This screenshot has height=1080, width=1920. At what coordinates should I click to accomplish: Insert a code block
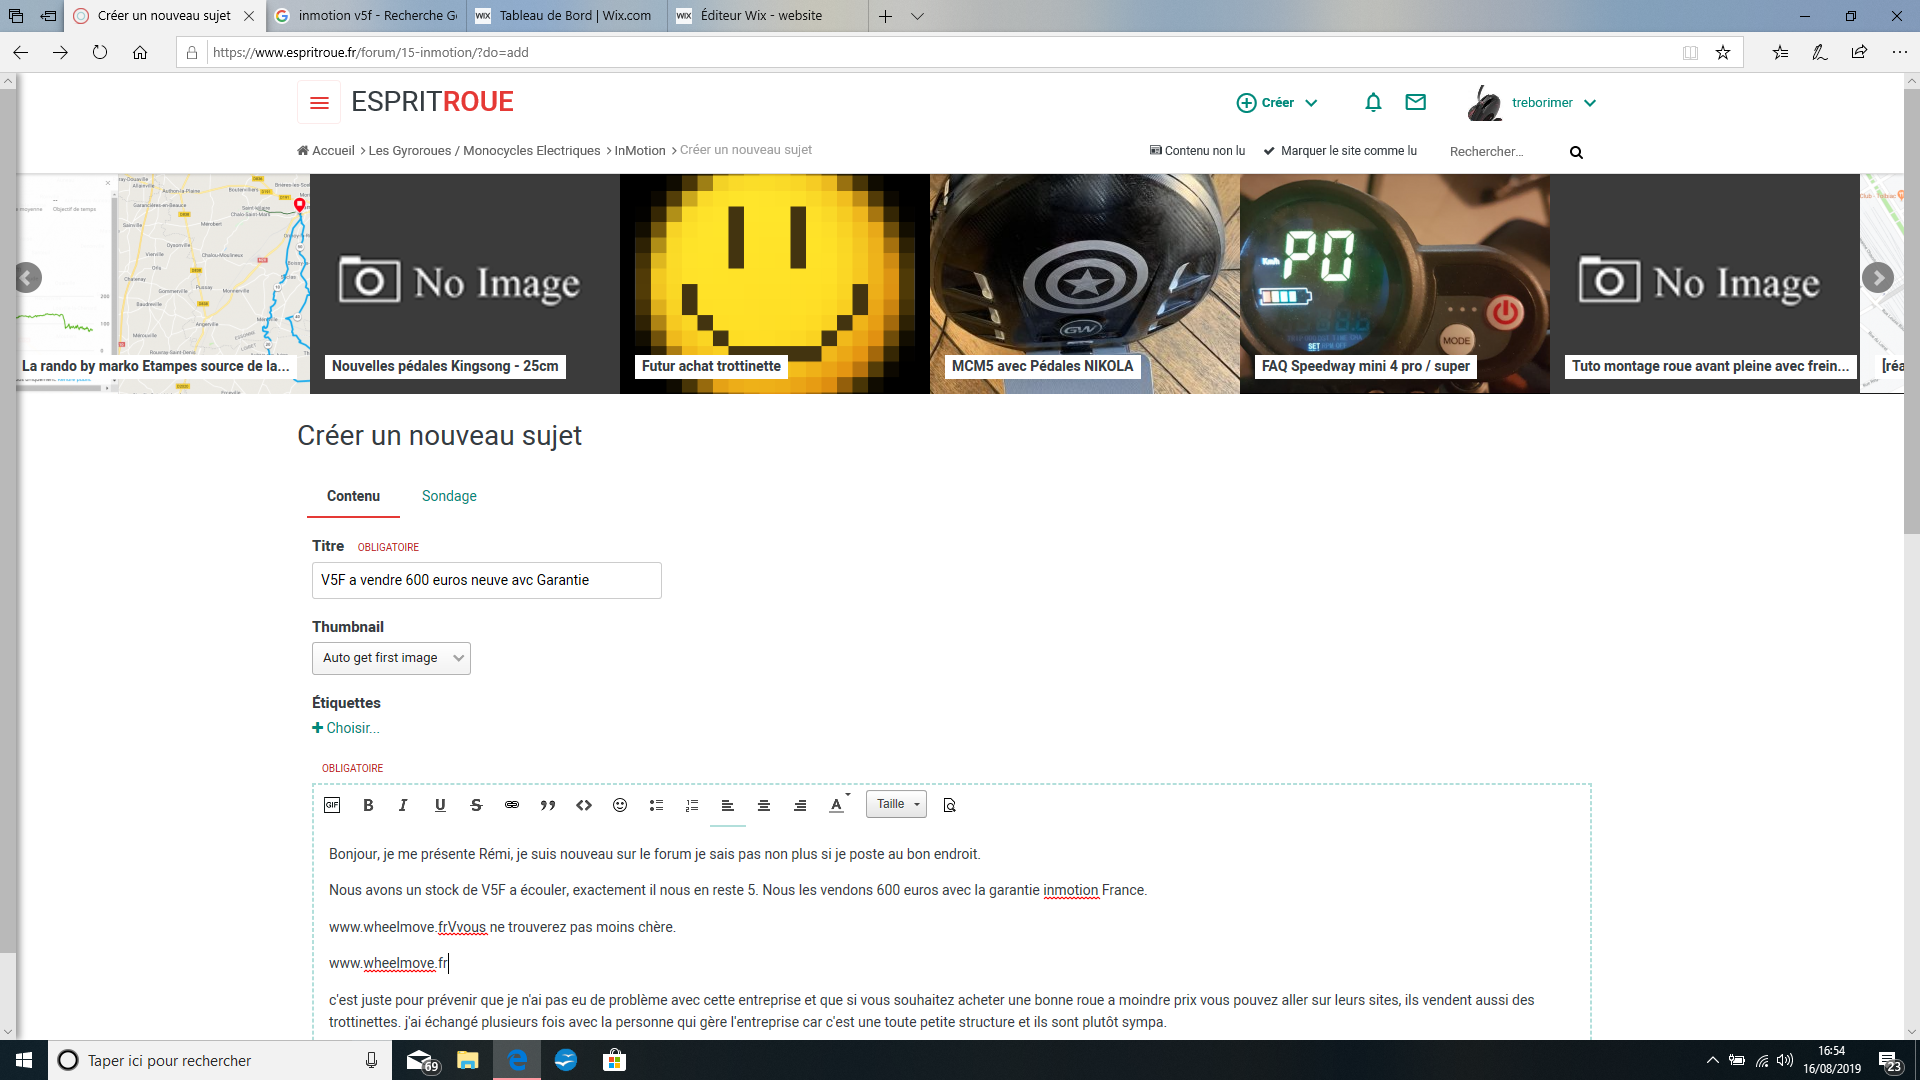tap(584, 805)
